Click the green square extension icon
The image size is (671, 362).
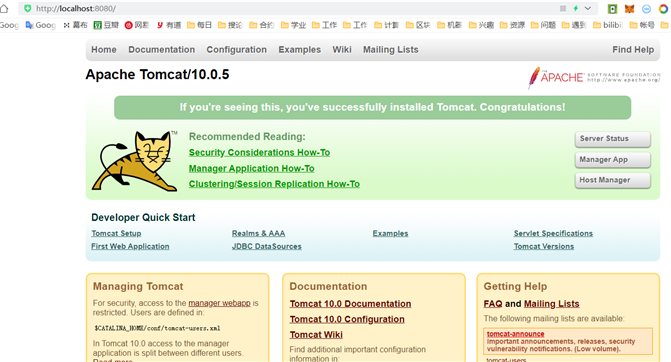tap(612, 9)
